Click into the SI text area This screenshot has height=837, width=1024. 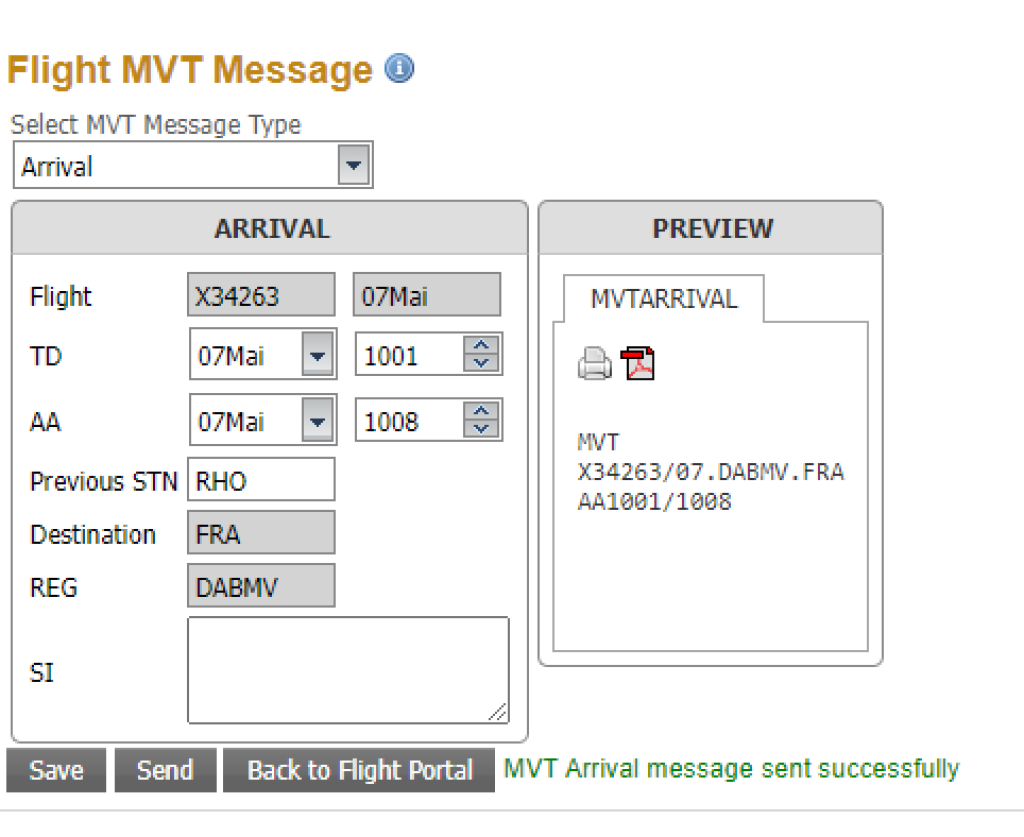(x=346, y=669)
